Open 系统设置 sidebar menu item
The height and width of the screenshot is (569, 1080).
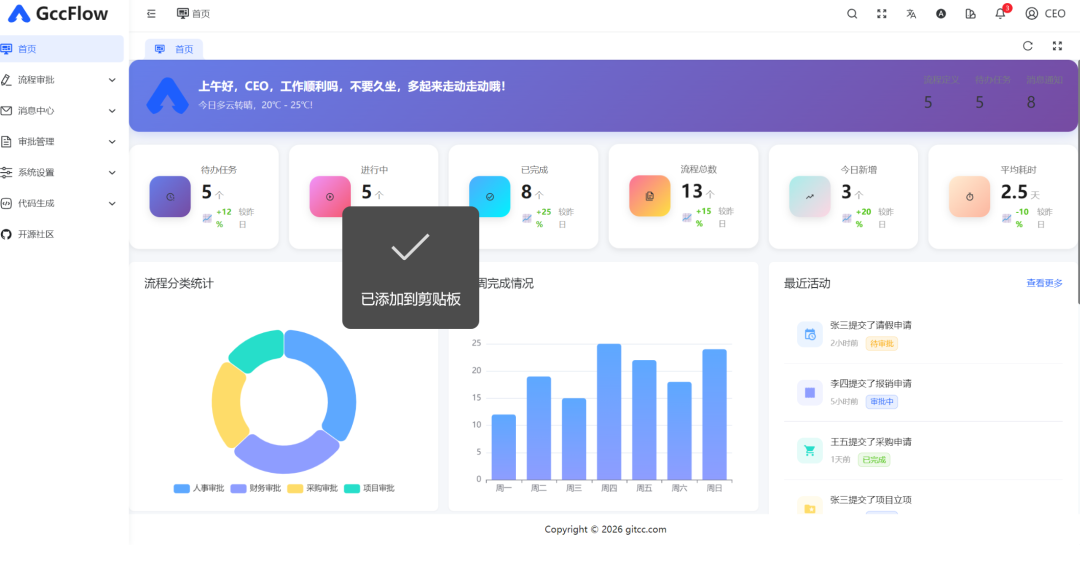click(62, 173)
